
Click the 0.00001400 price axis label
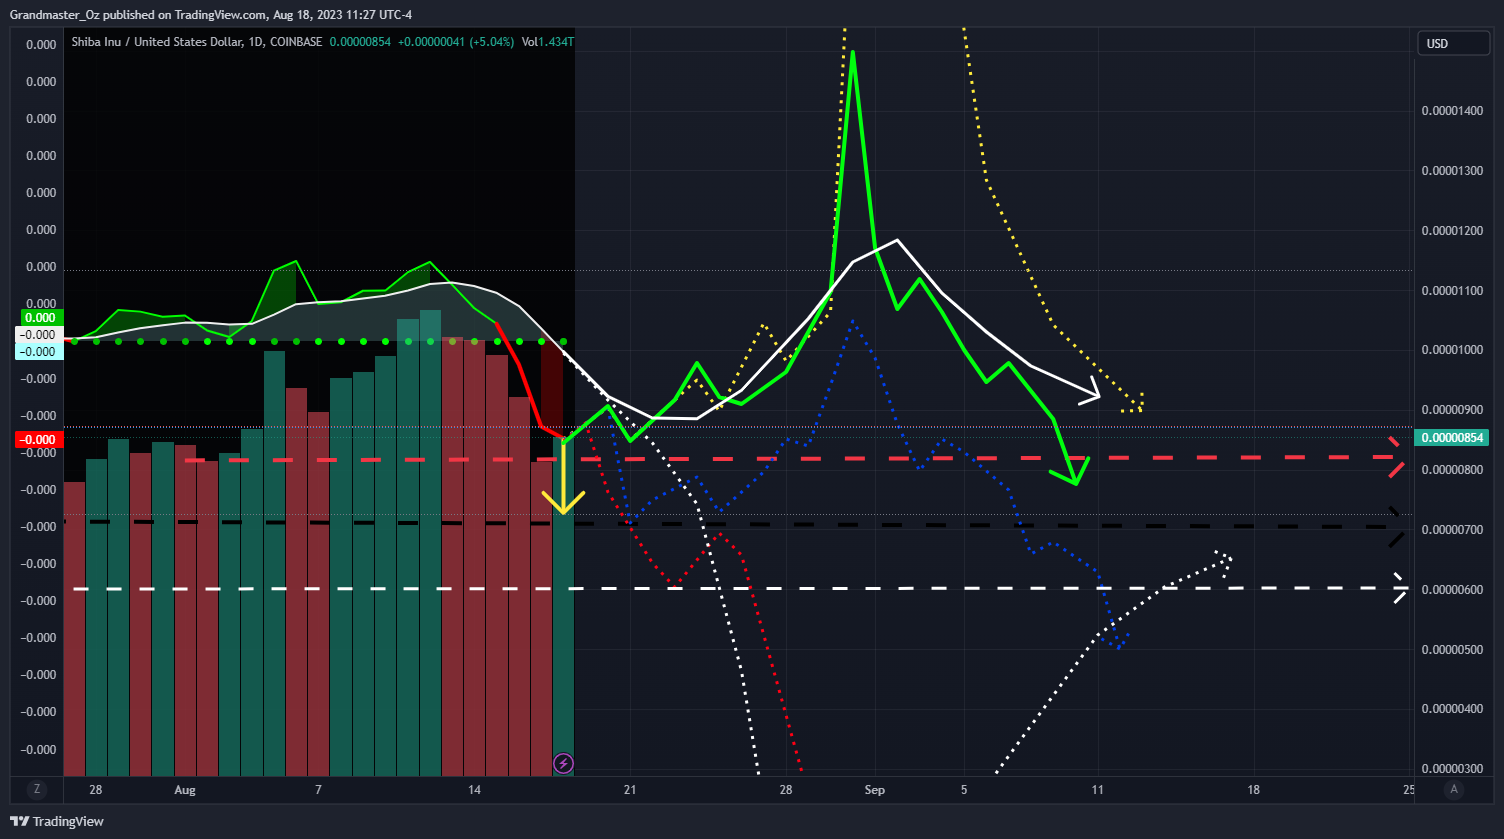[1452, 111]
